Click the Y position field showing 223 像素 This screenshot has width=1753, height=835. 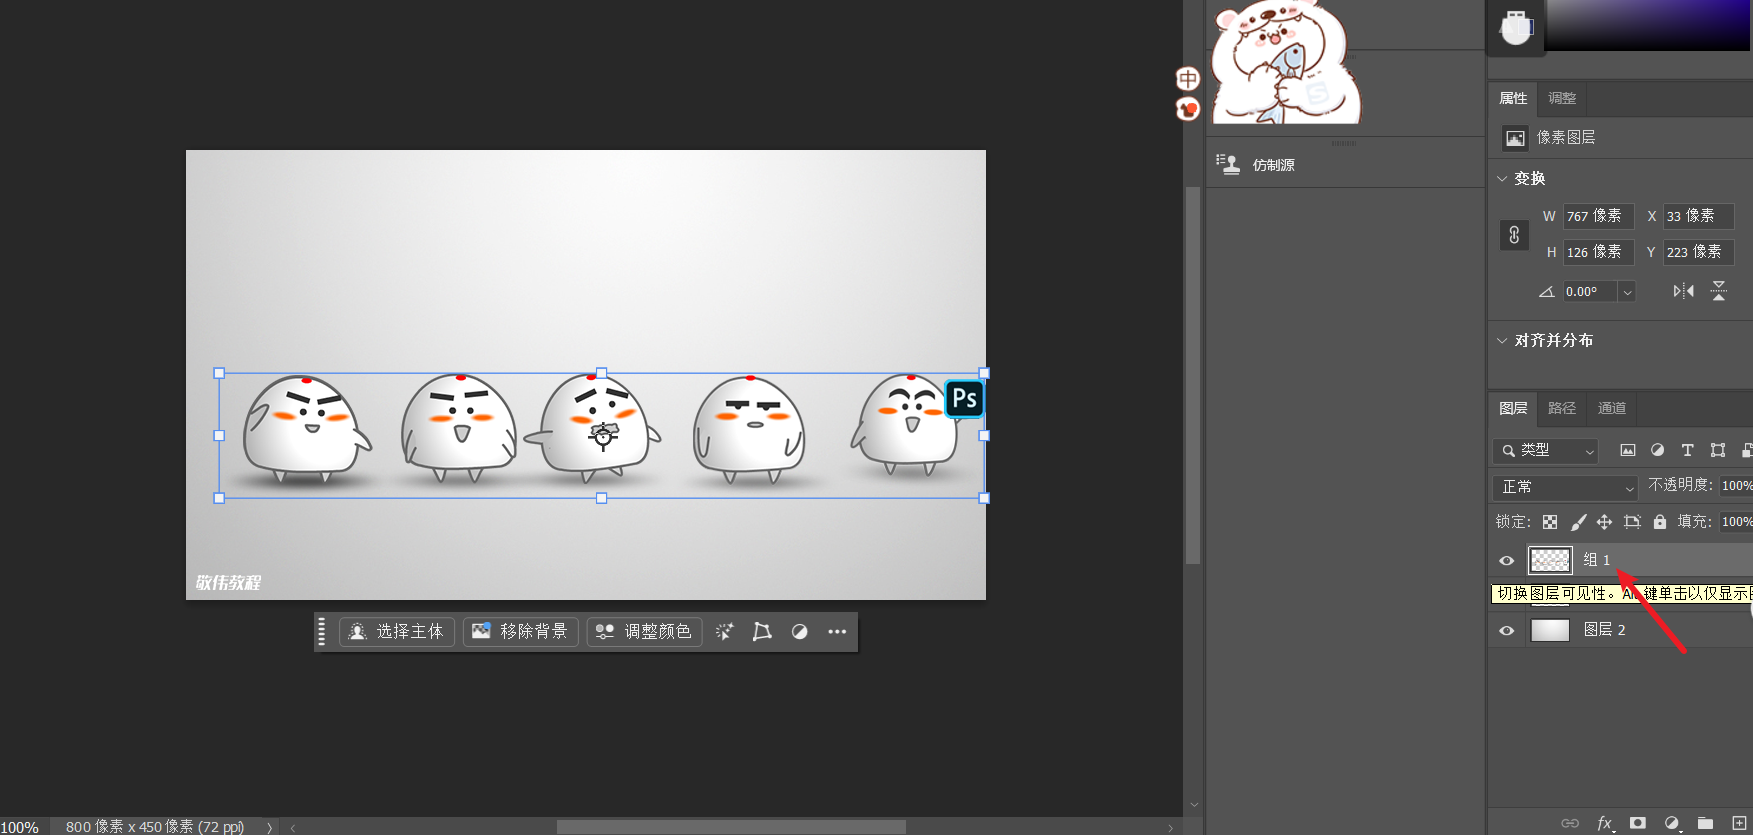[1698, 252]
